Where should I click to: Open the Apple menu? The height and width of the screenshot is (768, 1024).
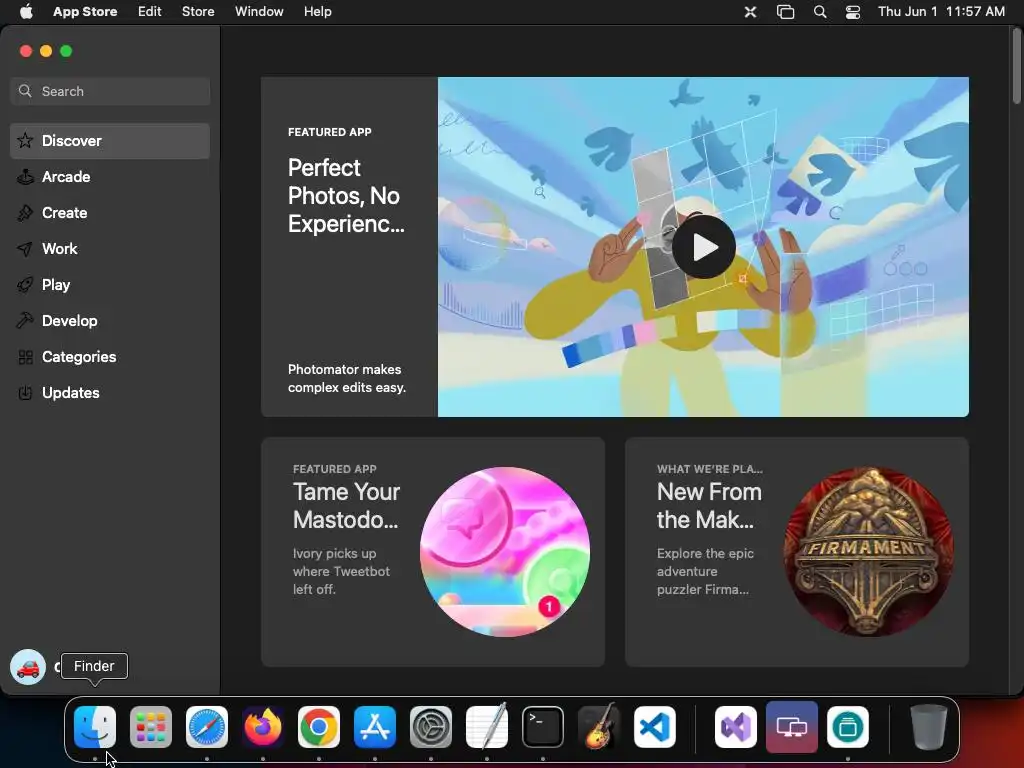(x=26, y=12)
